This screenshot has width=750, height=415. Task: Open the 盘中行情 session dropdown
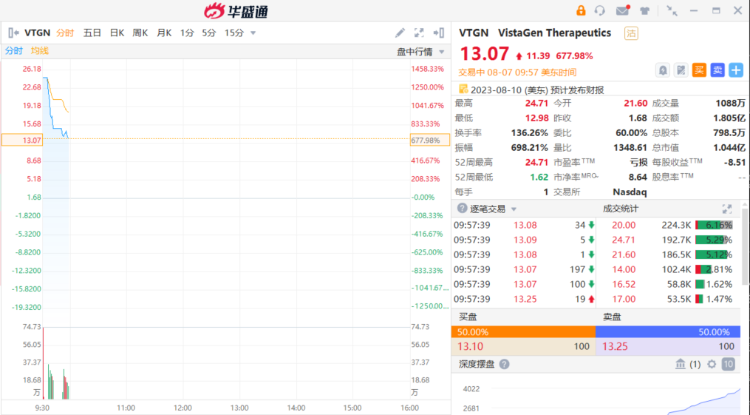421,51
